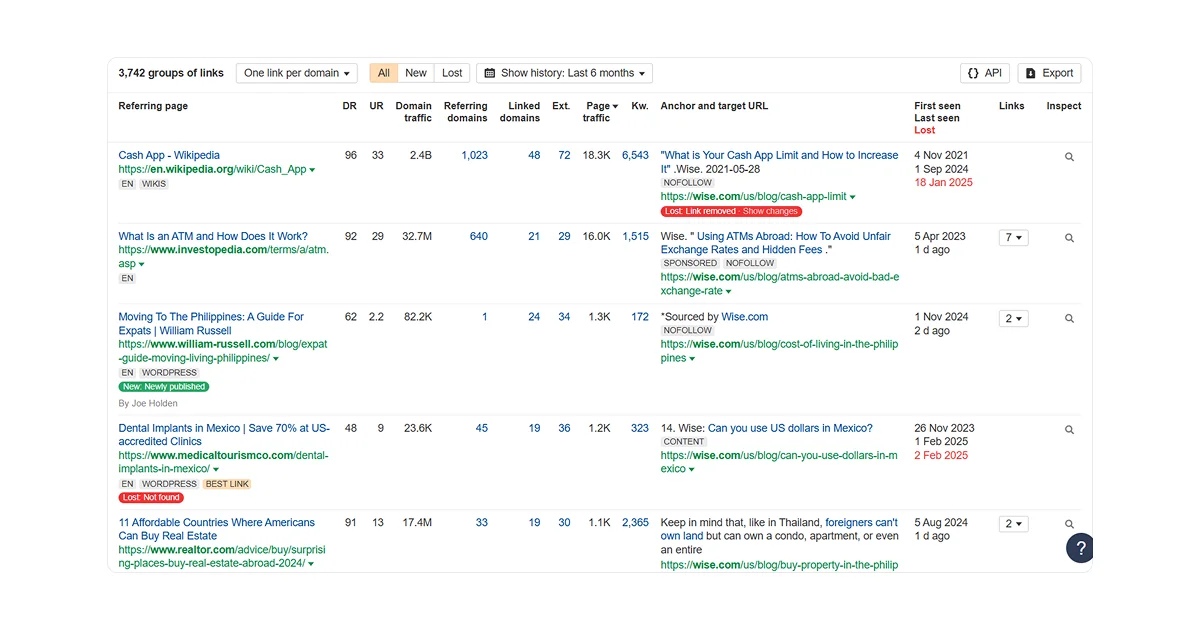
Task: Open the One link per domain dropdown
Action: [297, 73]
